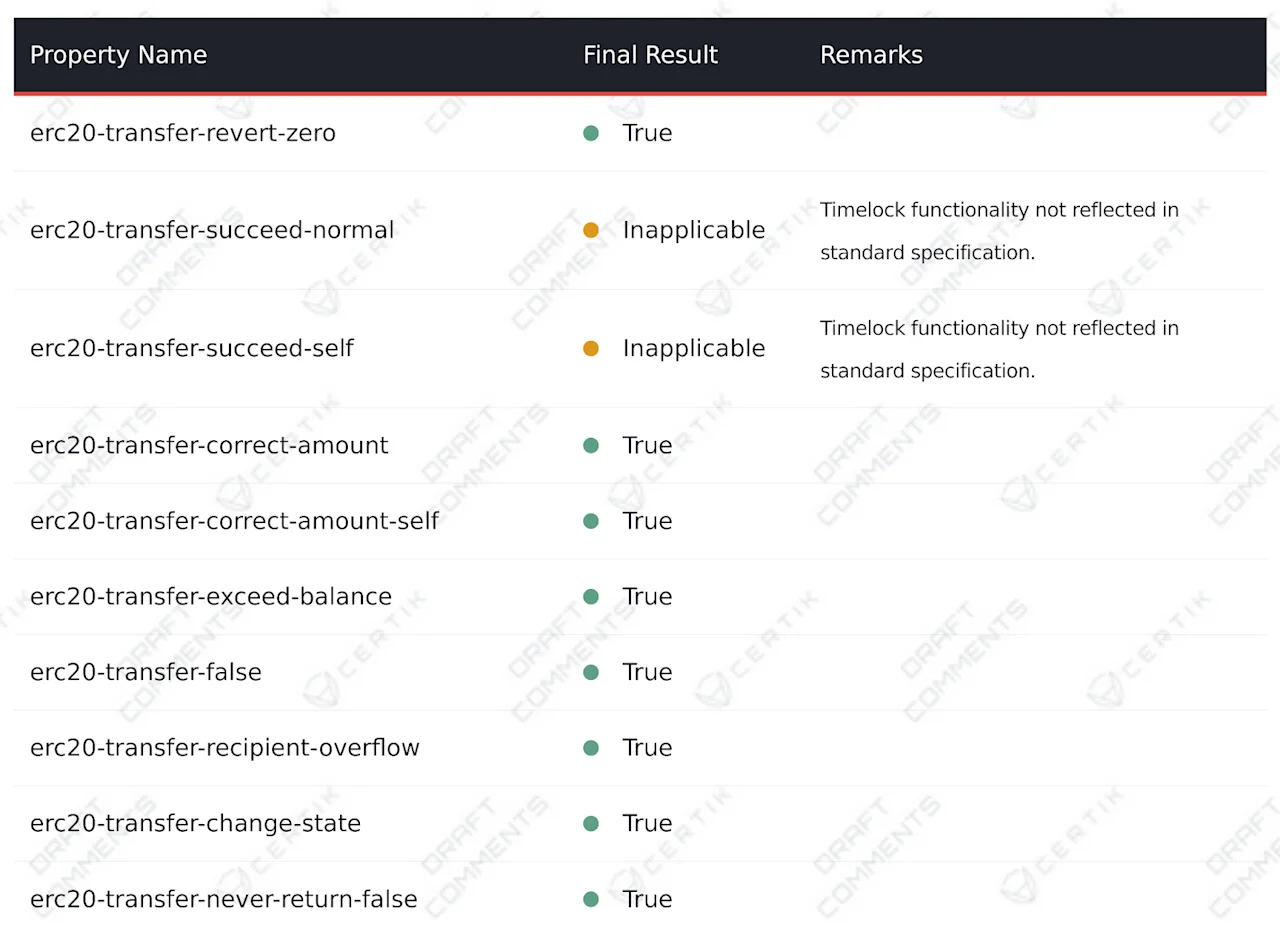Image resolution: width=1280 pixels, height=932 pixels.
Task: Select erc20-transfer-succeed-normal property name
Action: point(212,230)
